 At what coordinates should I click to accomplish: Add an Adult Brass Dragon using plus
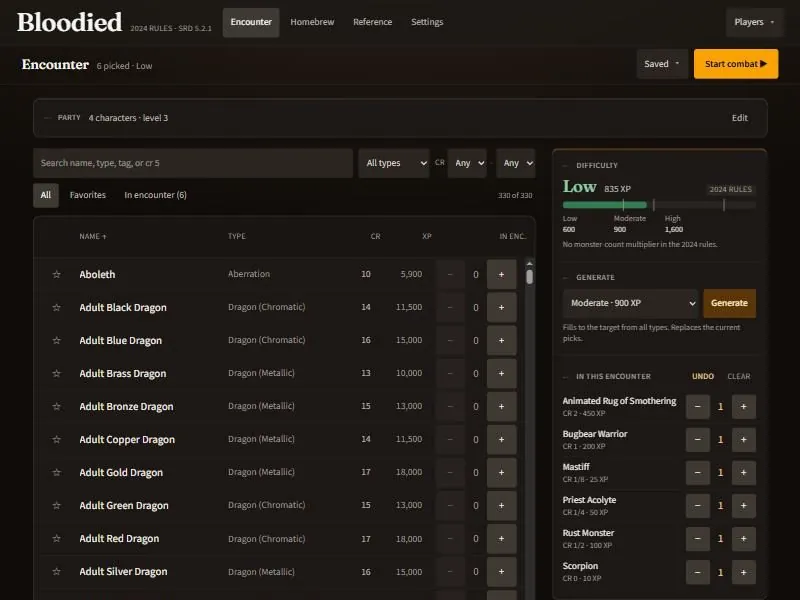(x=502, y=373)
